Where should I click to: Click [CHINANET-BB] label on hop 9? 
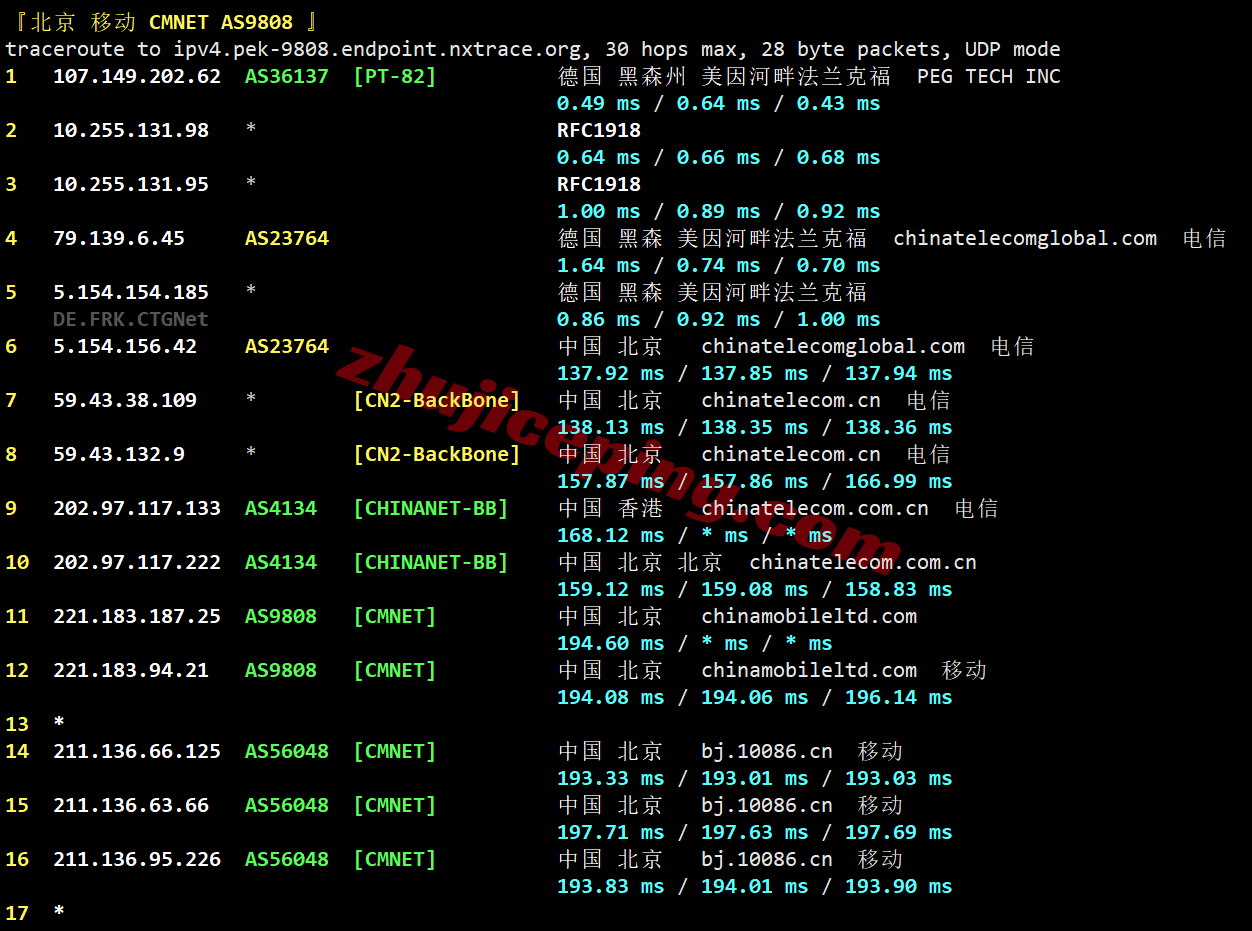[x=431, y=508]
